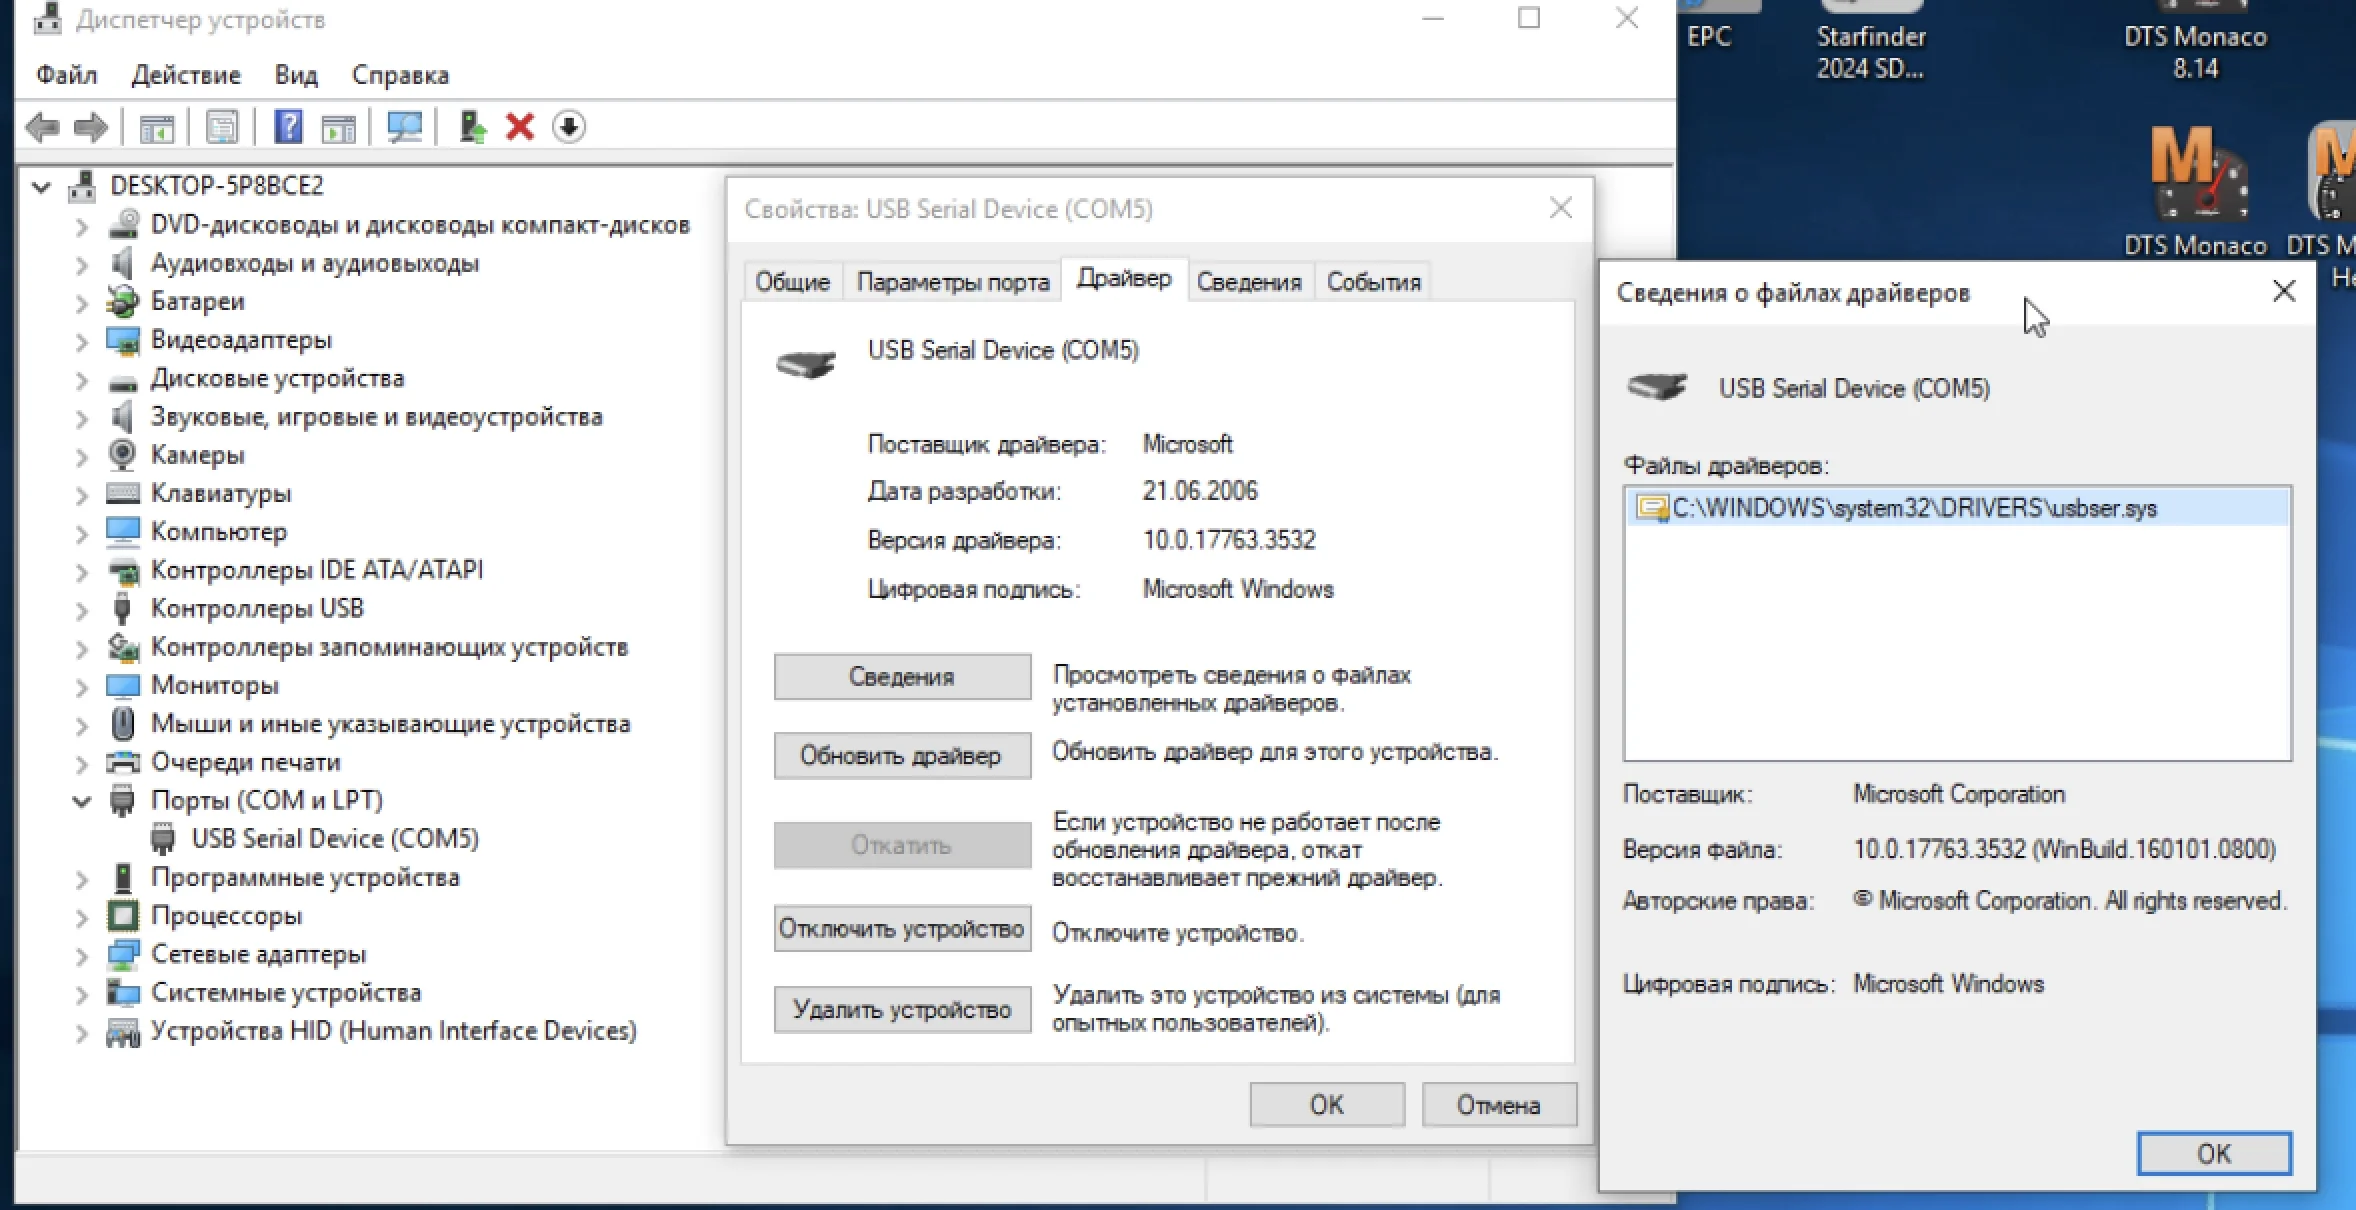Click OK in driver file details dialog
Viewport: 2356px width, 1210px height.
pyautogui.click(x=2213, y=1153)
